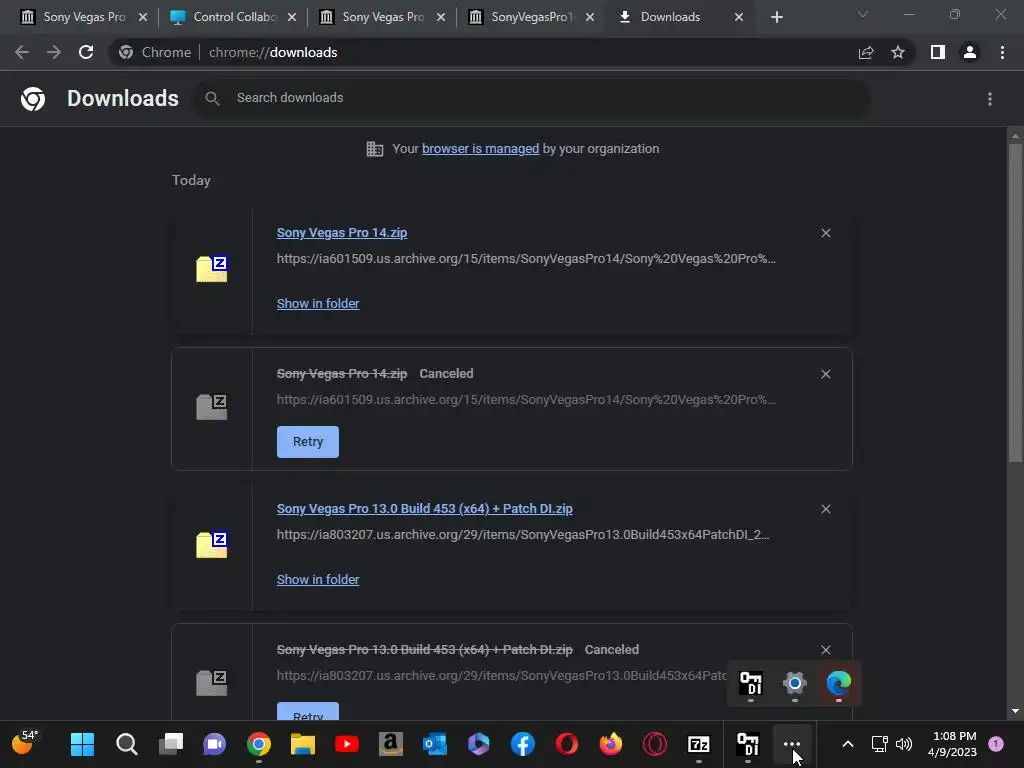Open Task View on taskbar

click(171, 744)
